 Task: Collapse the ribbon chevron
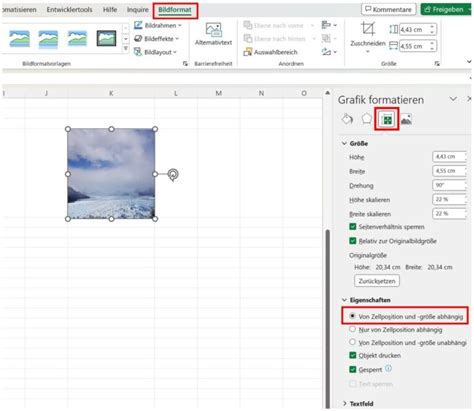(x=469, y=62)
